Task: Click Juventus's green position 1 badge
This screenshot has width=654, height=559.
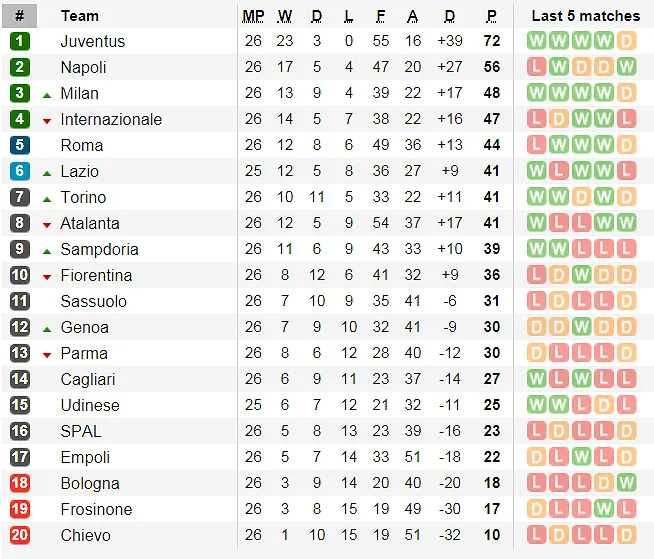Action: pyautogui.click(x=20, y=41)
